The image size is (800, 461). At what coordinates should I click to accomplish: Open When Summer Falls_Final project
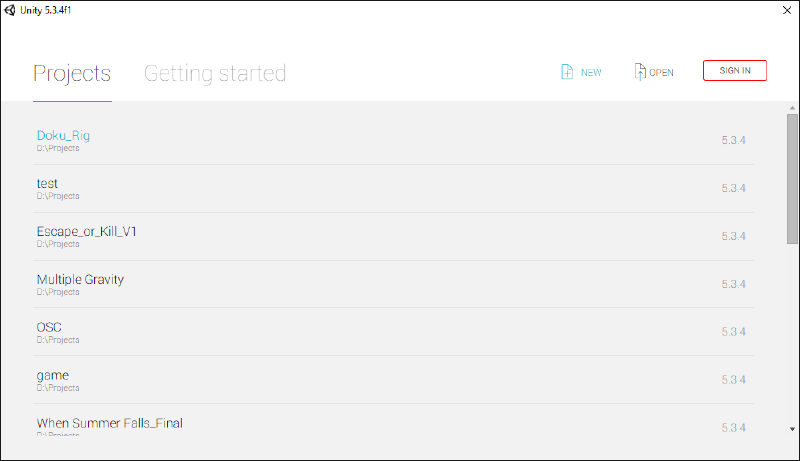click(x=110, y=423)
